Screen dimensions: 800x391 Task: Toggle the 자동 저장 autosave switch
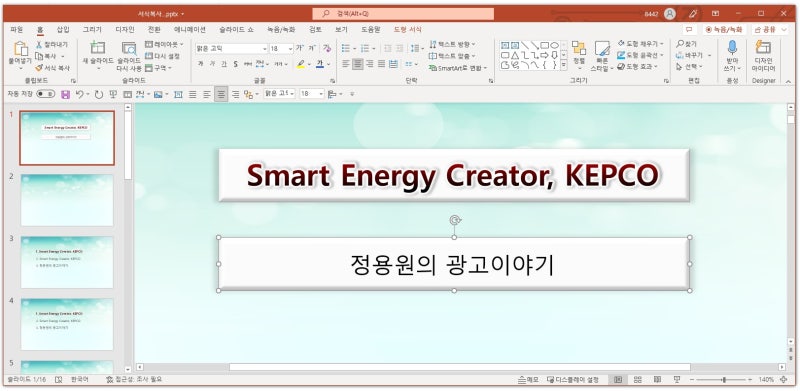click(45, 94)
